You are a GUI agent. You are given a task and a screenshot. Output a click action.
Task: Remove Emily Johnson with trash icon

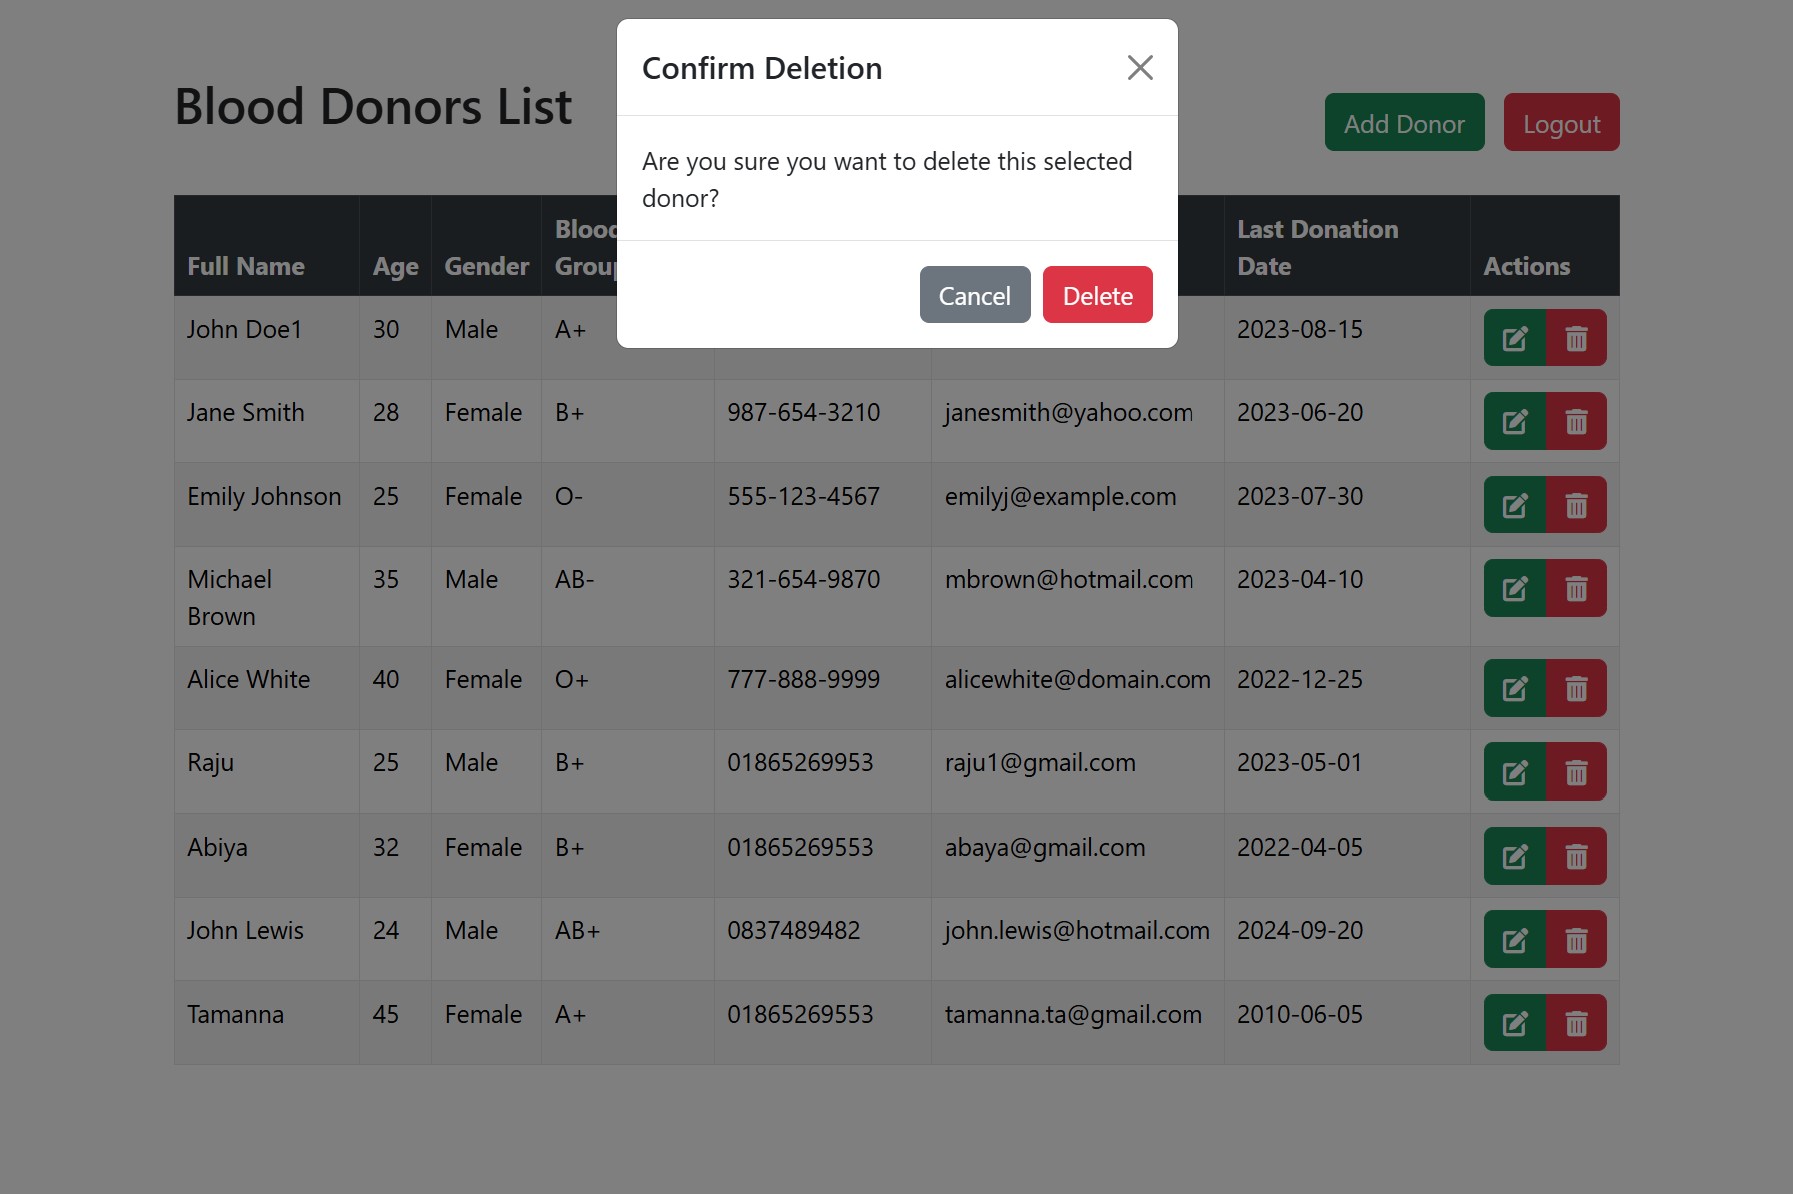1576,505
